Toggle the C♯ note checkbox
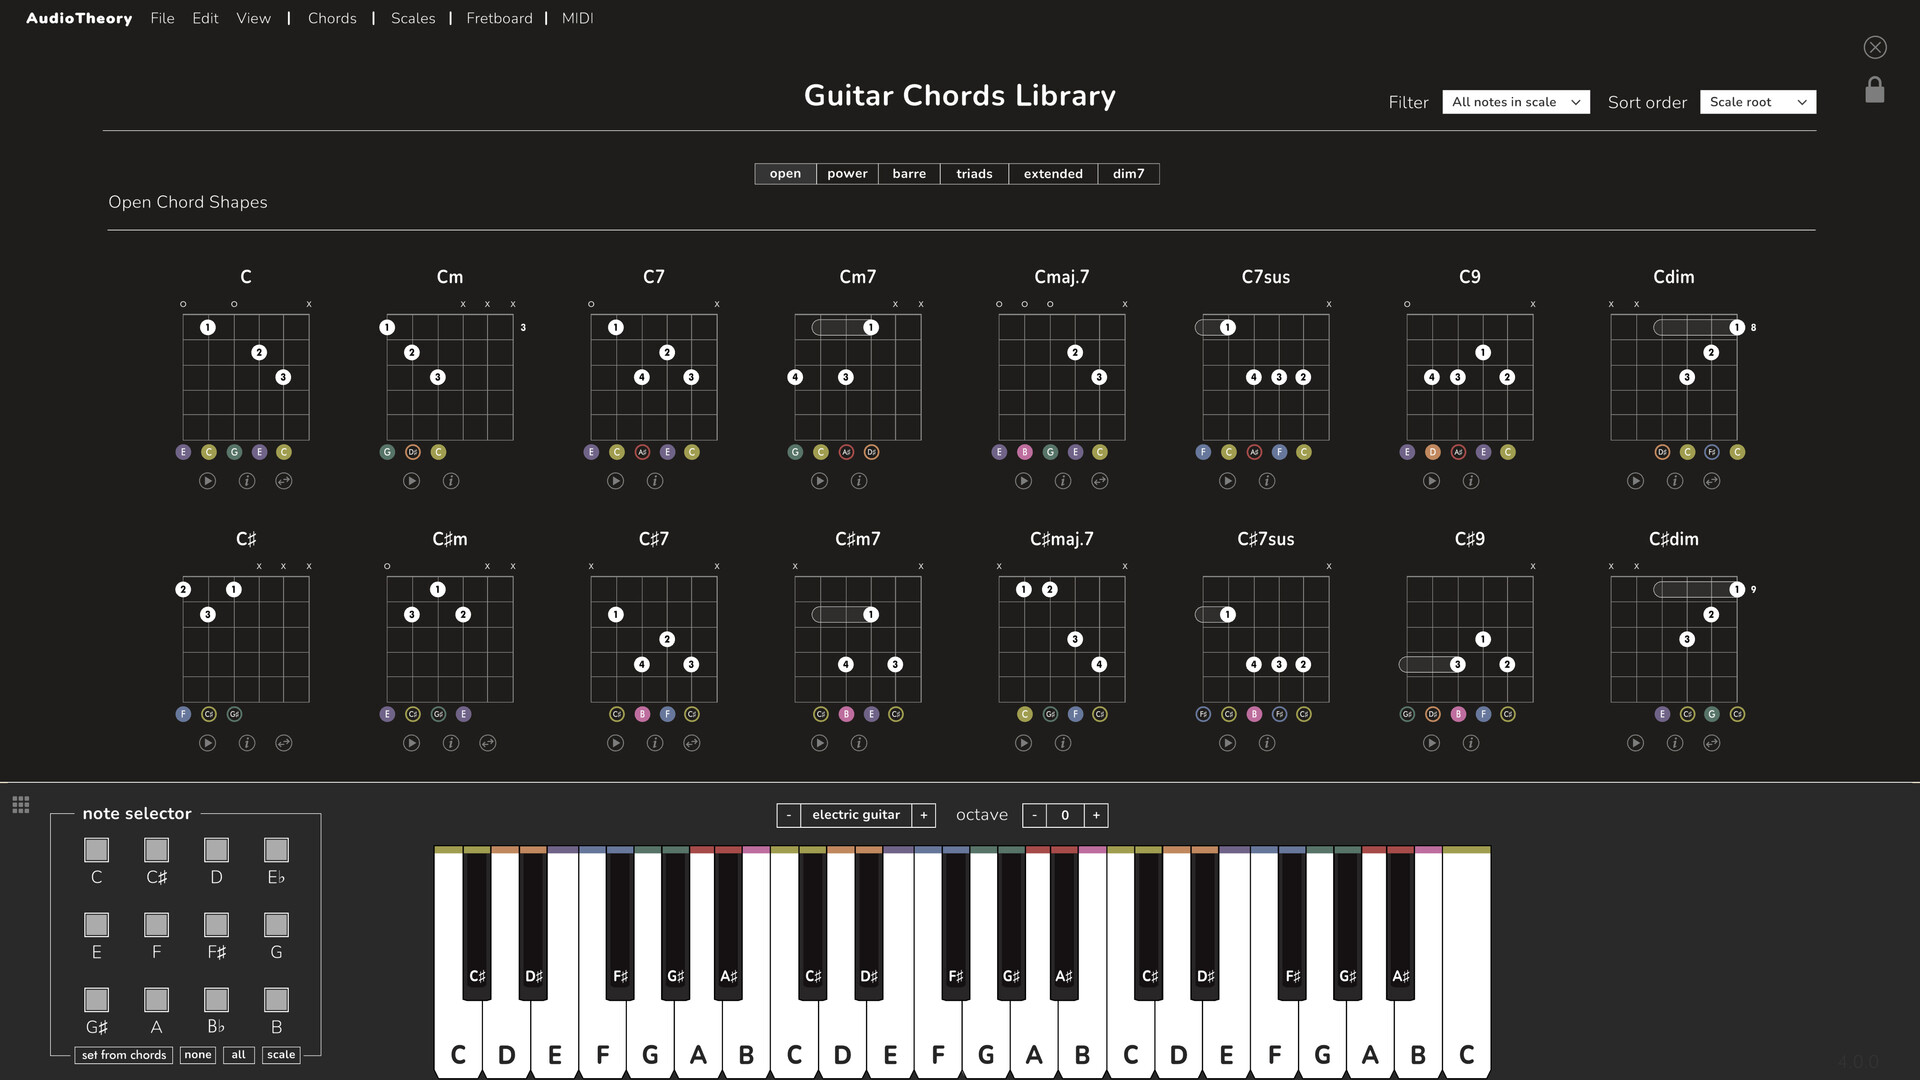This screenshot has width=1920, height=1080. click(x=156, y=849)
